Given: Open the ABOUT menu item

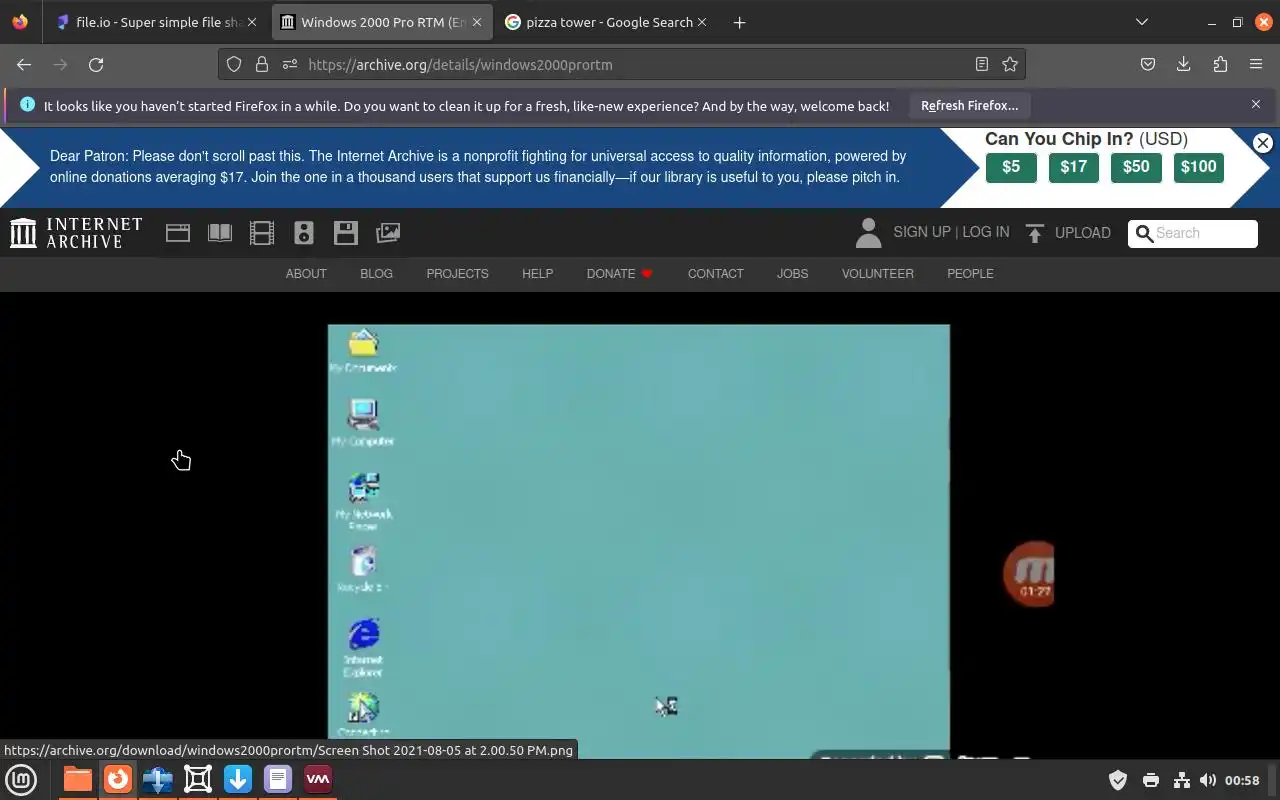Looking at the screenshot, I should (x=306, y=274).
